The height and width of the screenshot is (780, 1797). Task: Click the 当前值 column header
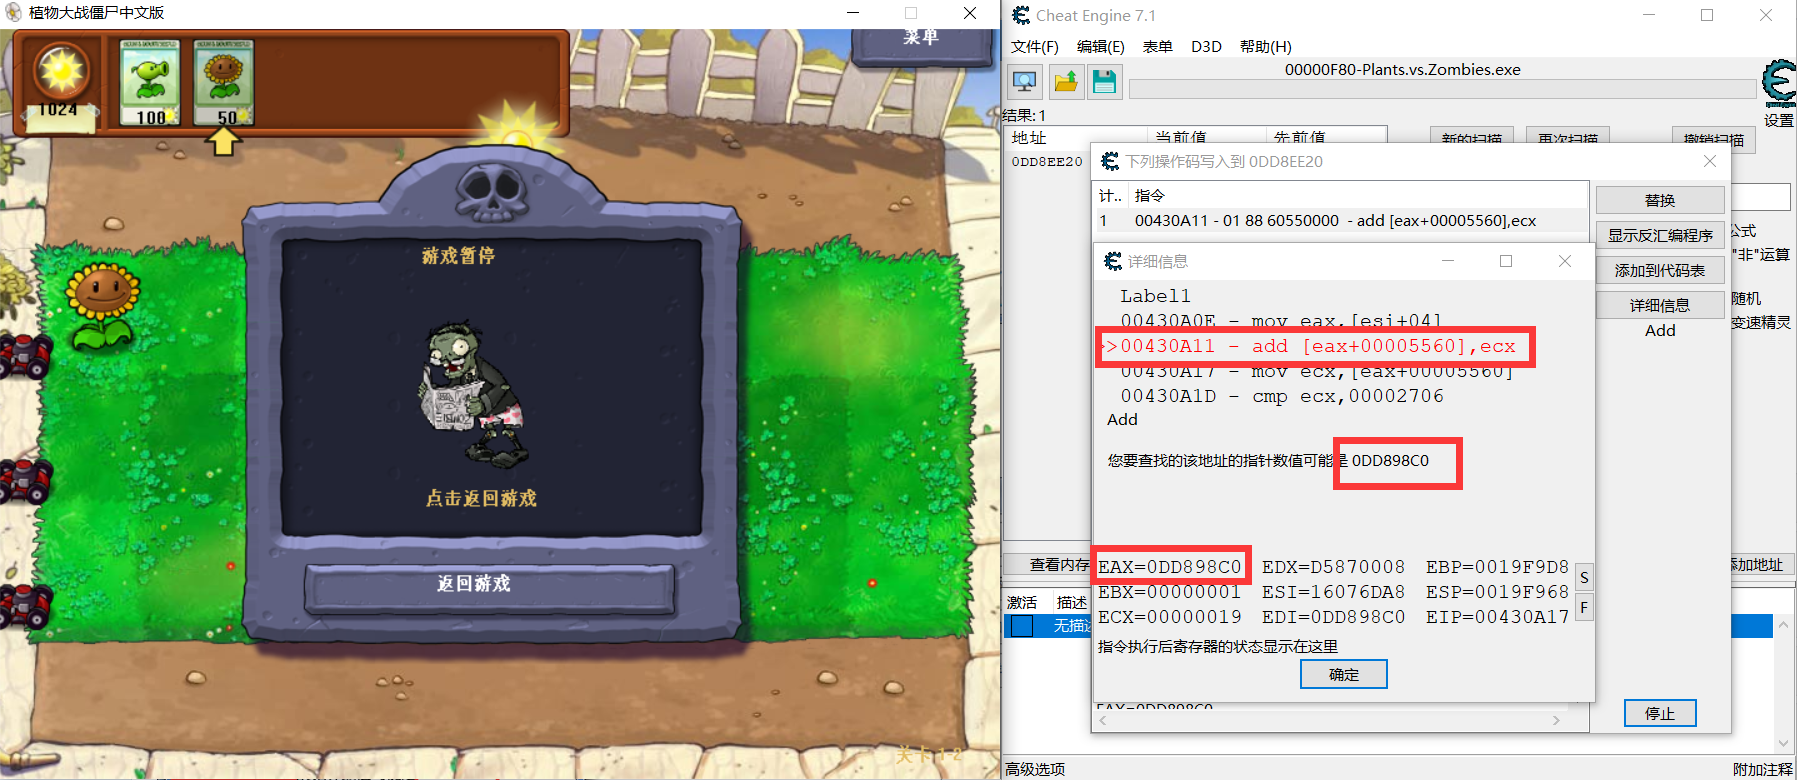tap(1181, 138)
